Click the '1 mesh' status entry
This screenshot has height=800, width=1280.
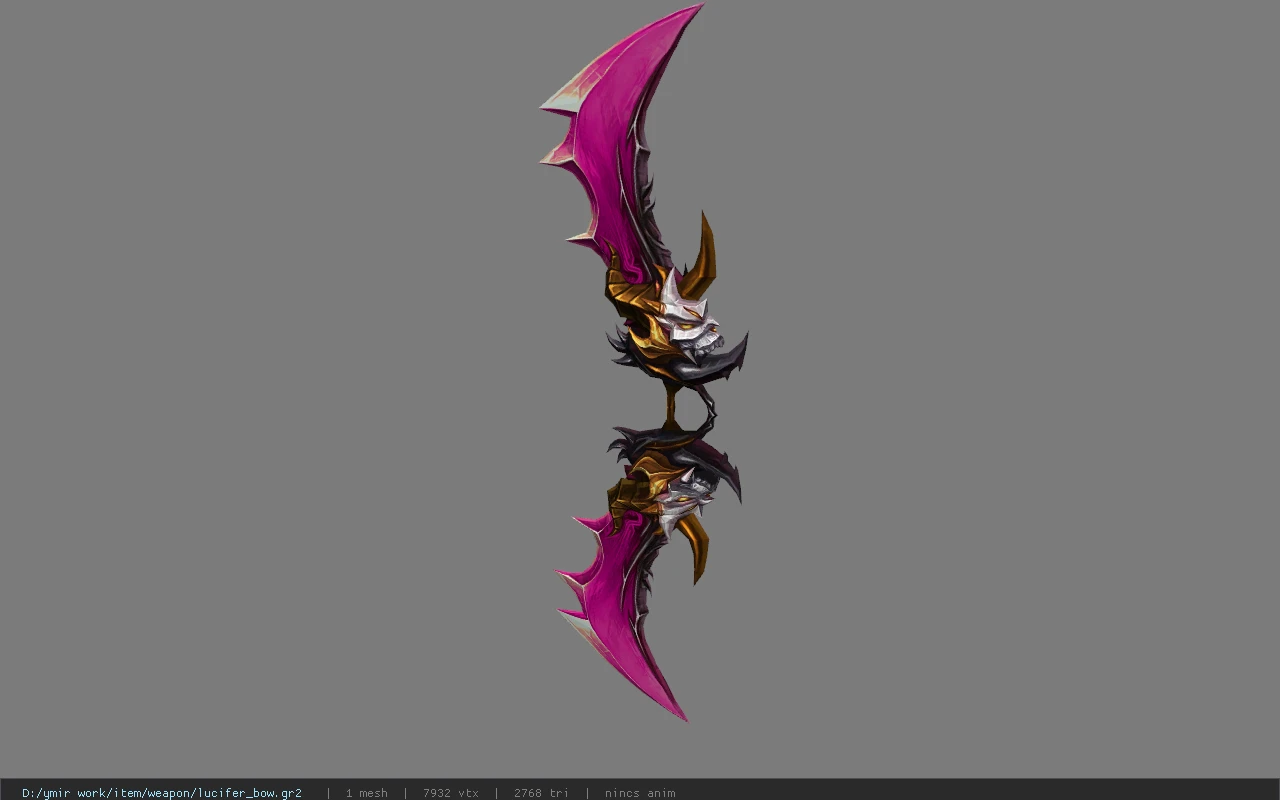pos(367,793)
